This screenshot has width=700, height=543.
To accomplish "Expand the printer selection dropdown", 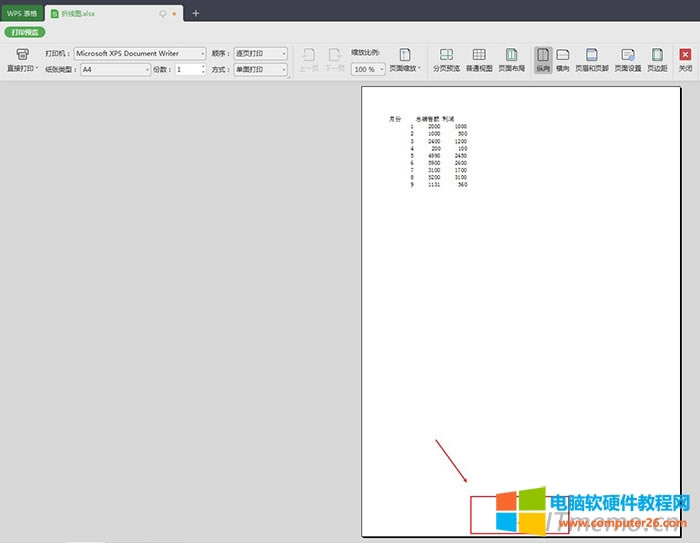I will pyautogui.click(x=202, y=53).
